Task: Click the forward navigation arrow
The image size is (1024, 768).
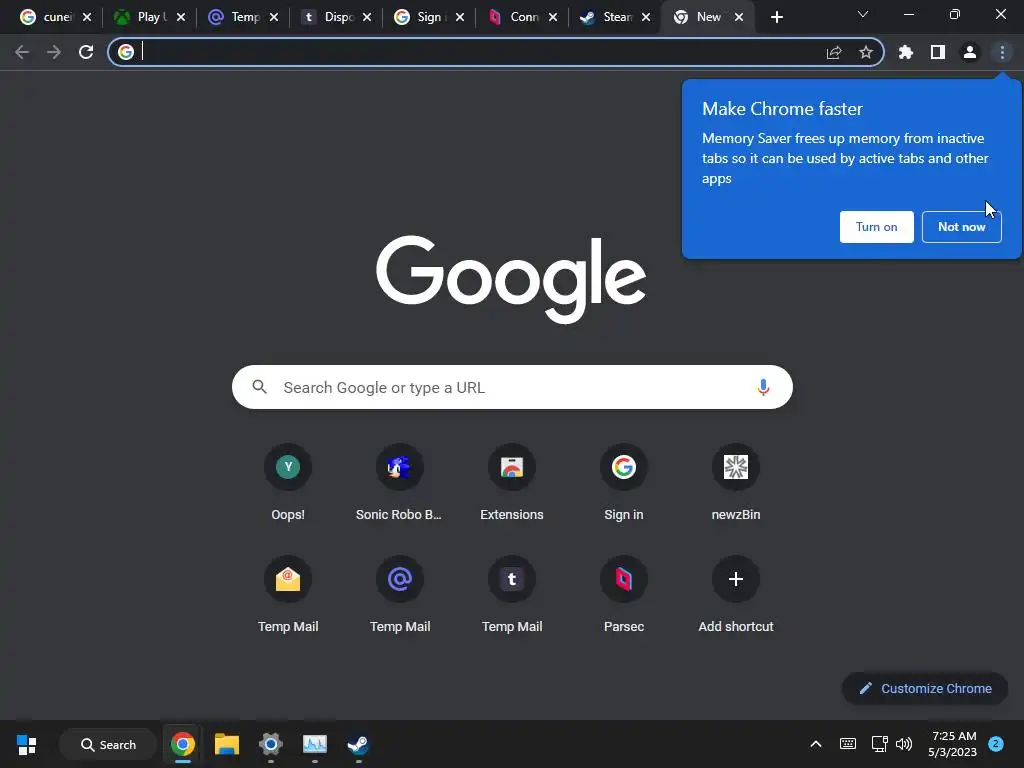Action: click(54, 52)
